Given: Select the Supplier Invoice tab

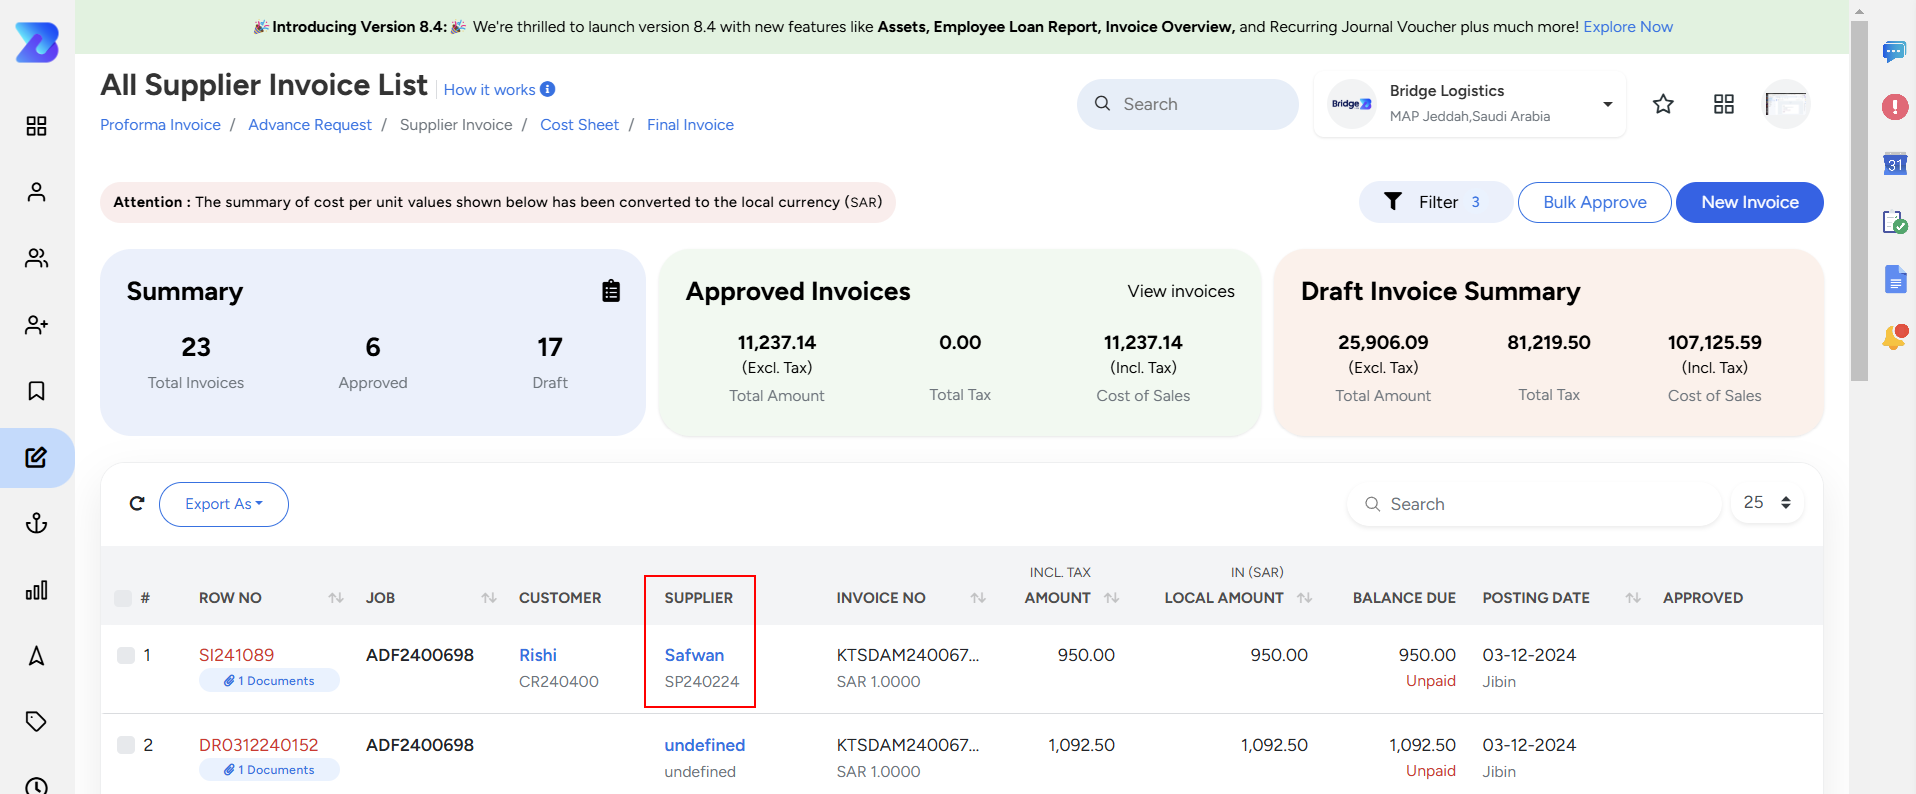Looking at the screenshot, I should click(x=456, y=125).
